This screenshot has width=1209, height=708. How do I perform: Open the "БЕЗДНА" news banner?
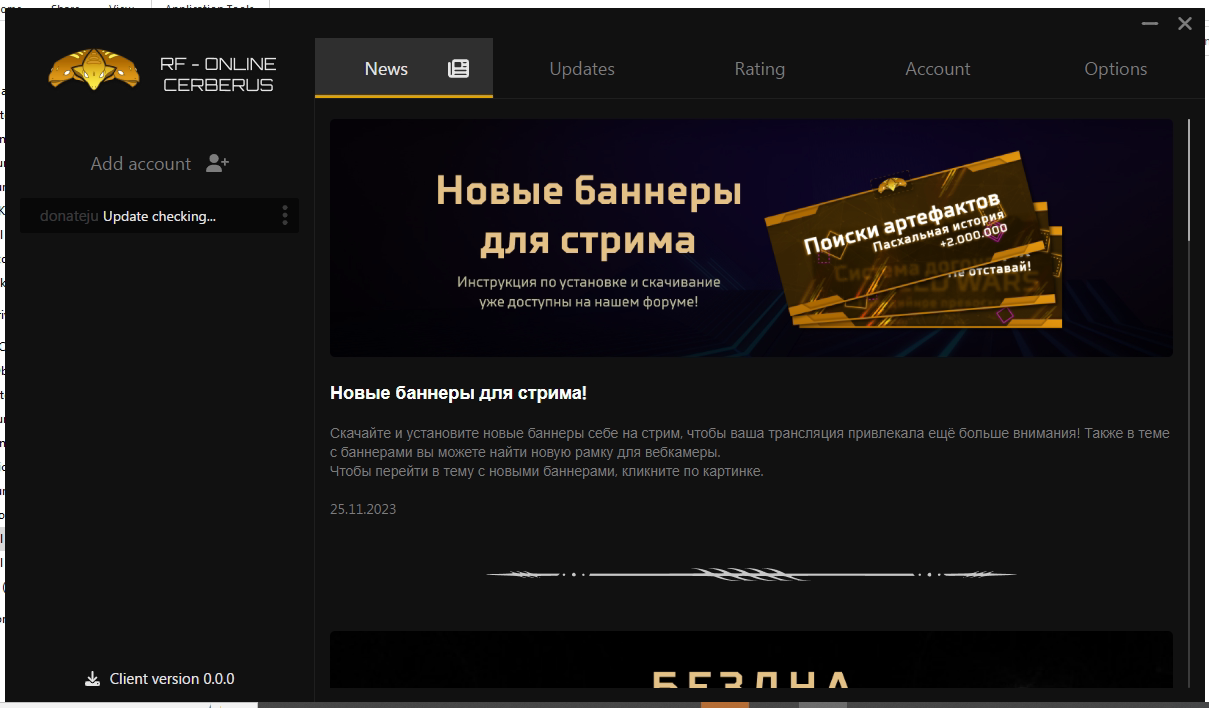[751, 660]
